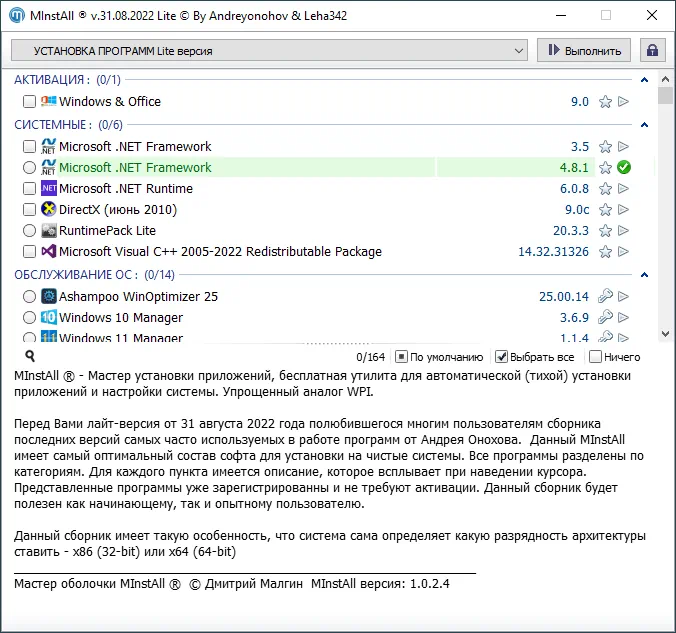Click star icon for DirectX row
The width and height of the screenshot is (676, 633).
(605, 210)
